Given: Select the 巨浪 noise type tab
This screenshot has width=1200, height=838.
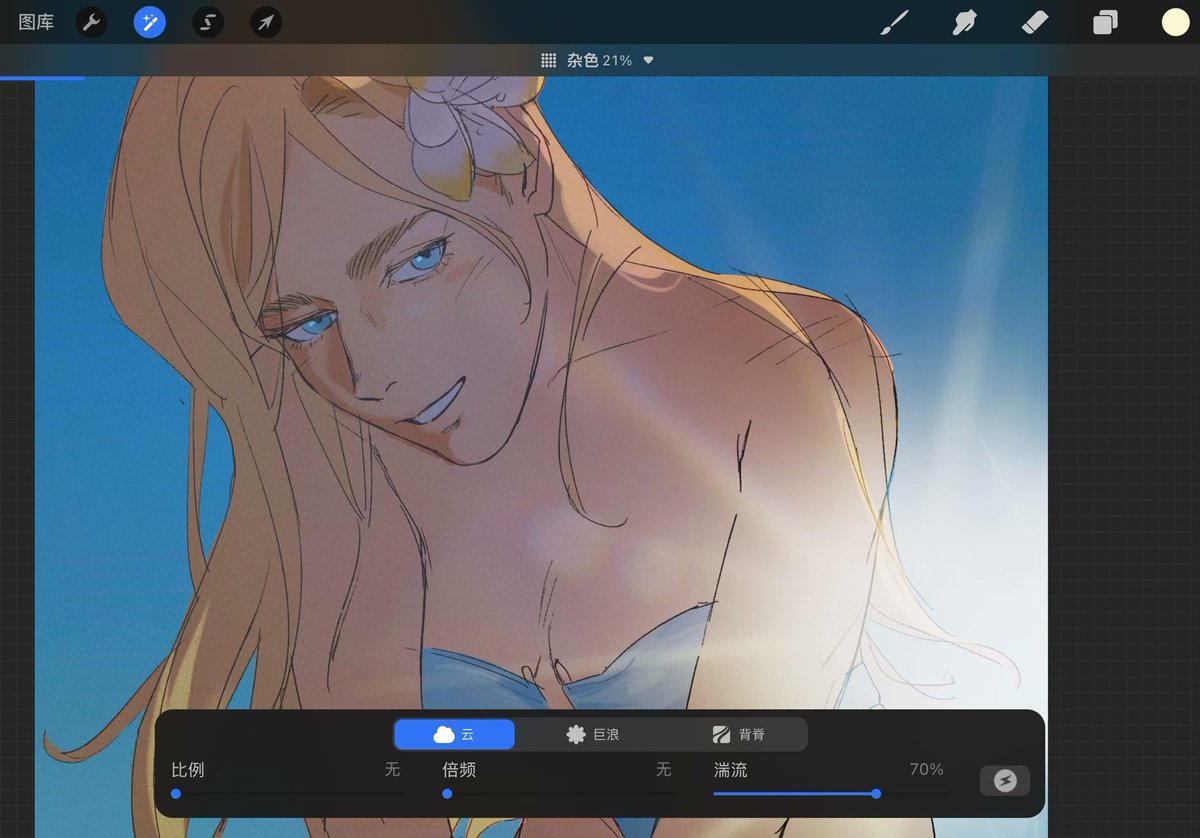Looking at the screenshot, I should click(x=592, y=734).
